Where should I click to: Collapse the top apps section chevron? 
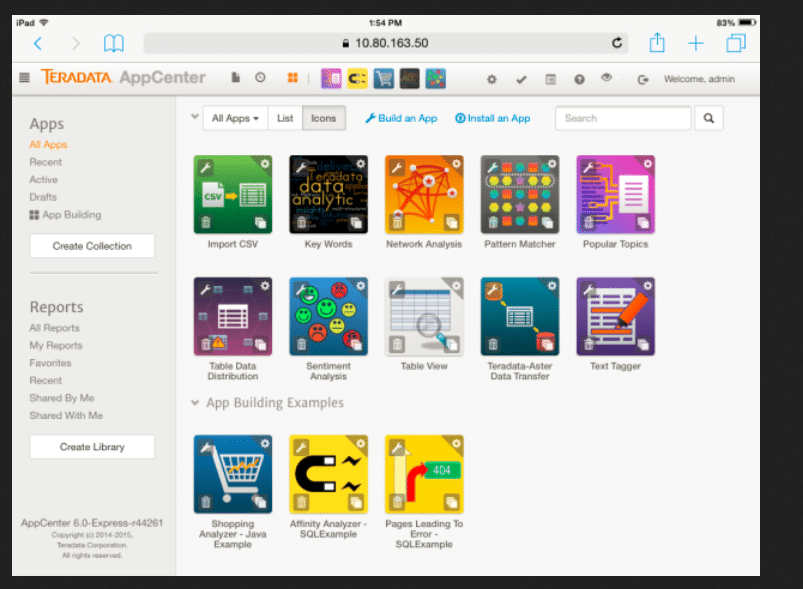point(194,117)
